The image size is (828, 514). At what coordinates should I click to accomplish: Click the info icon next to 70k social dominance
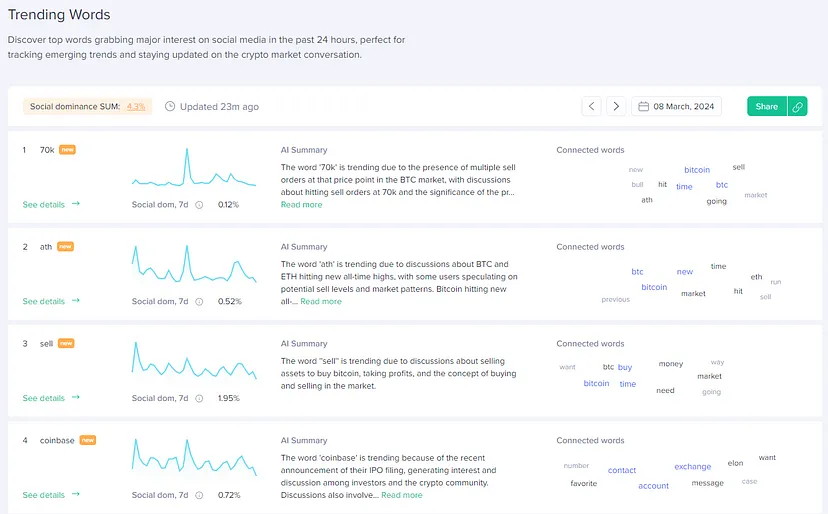(x=199, y=205)
